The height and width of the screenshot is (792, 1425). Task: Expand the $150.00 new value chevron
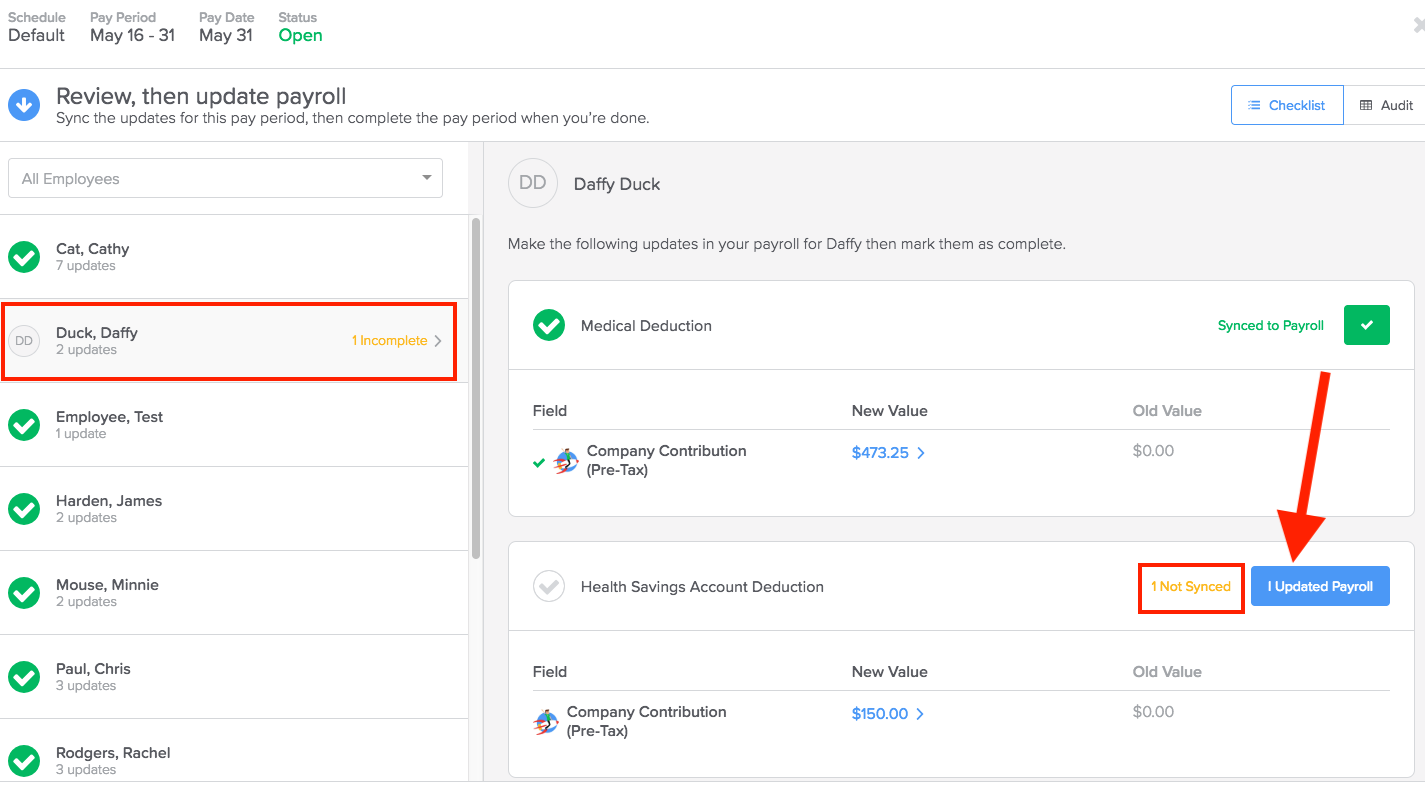[x=920, y=714]
